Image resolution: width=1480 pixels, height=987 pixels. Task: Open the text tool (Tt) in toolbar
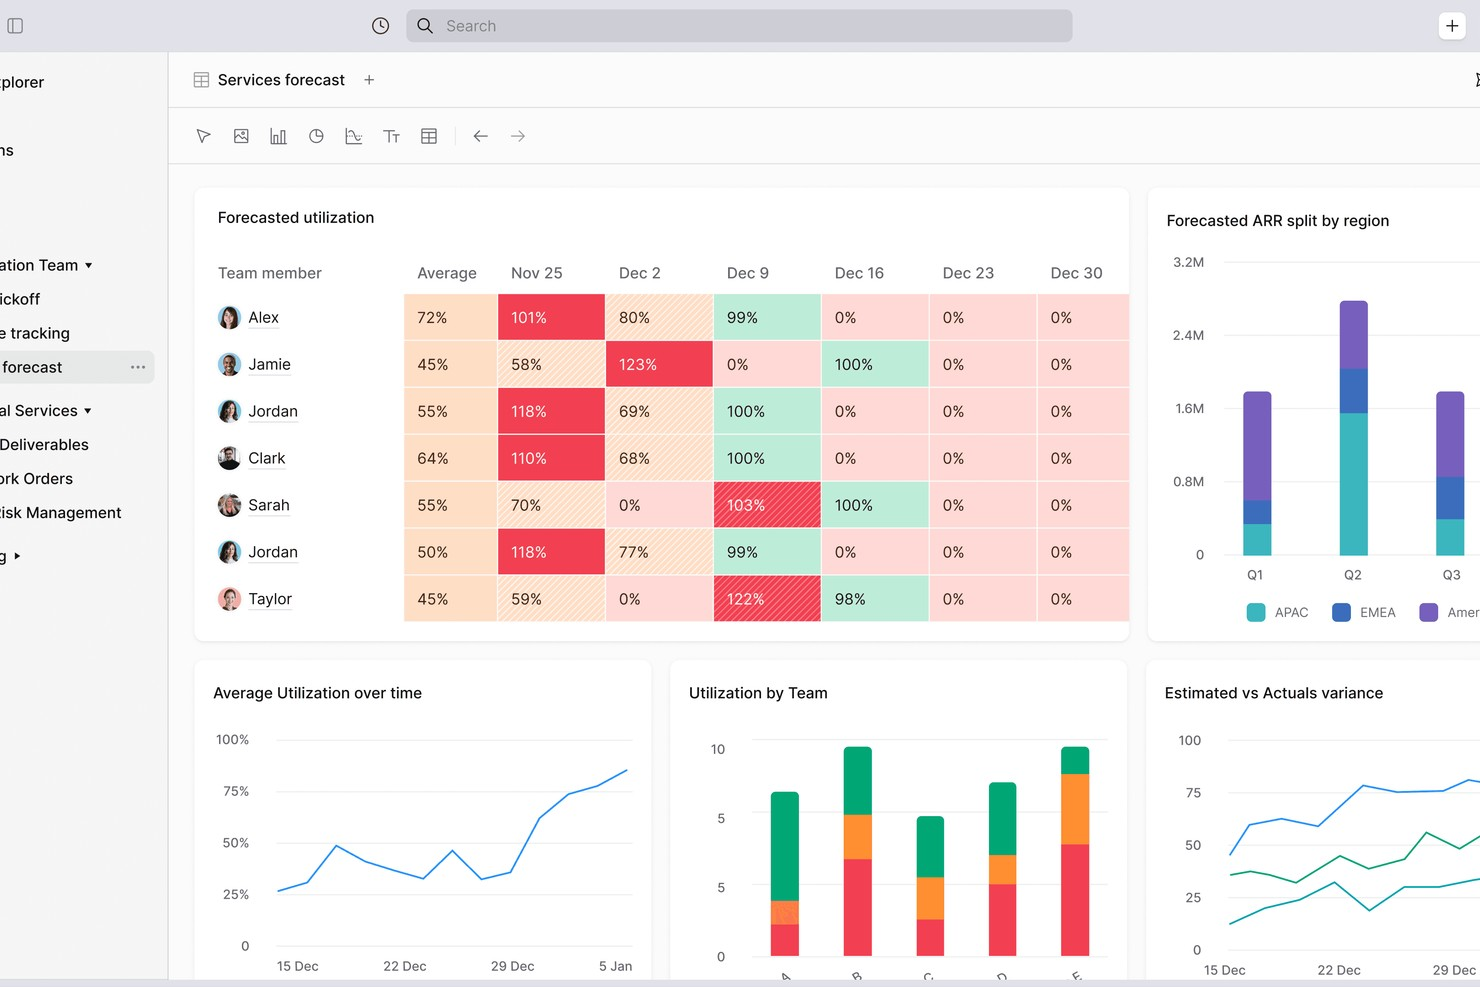tap(391, 136)
